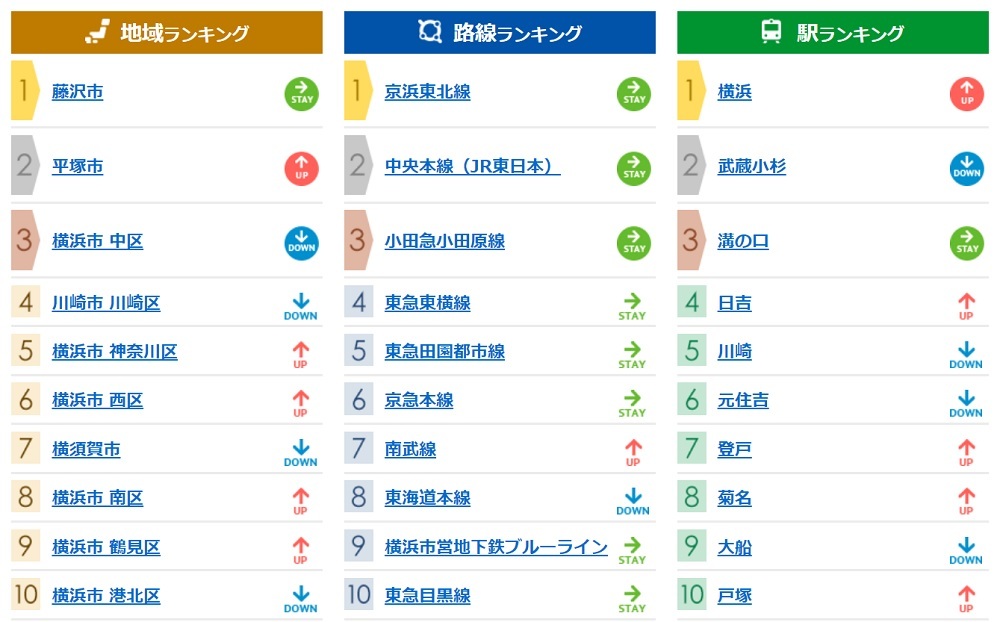The height and width of the screenshot is (622, 1000).
Task: Click the route icon in 路線ランキング header
Action: [x=430, y=31]
